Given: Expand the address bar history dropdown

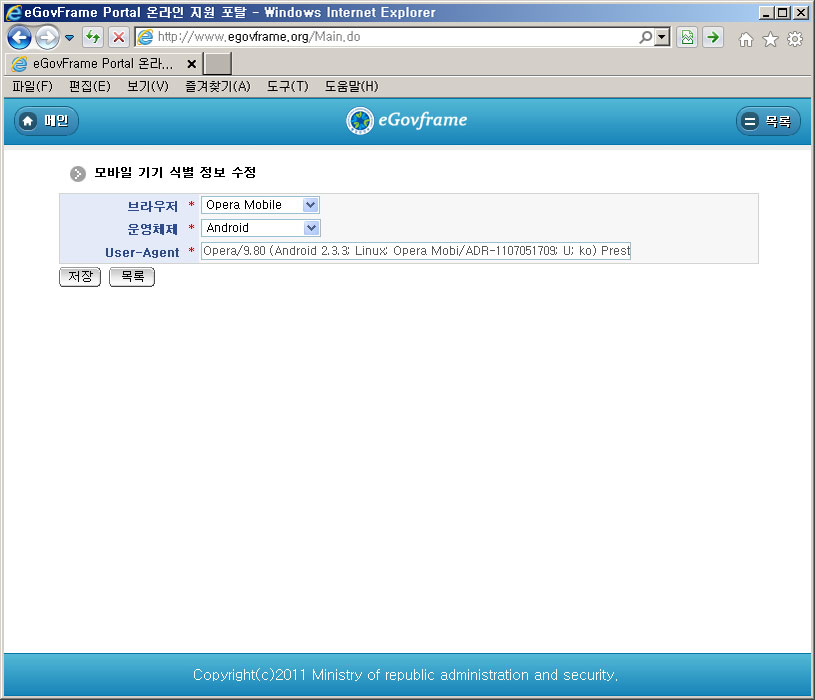Looking at the screenshot, I should [662, 37].
